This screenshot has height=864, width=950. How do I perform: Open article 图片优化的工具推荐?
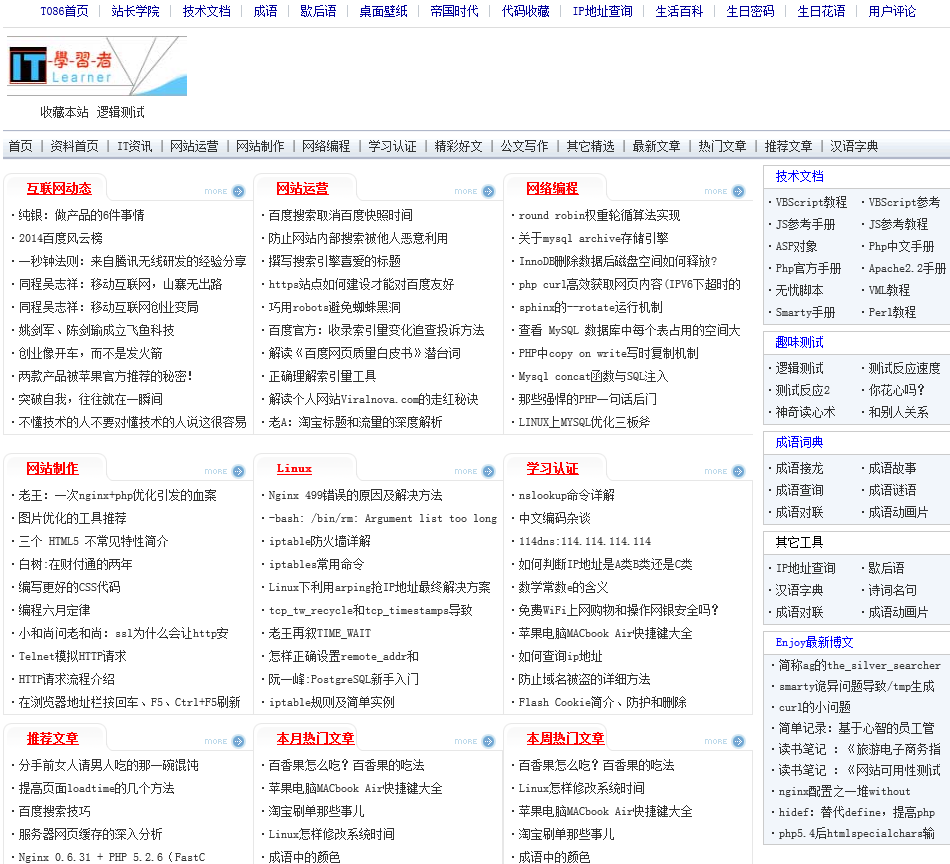[72, 518]
